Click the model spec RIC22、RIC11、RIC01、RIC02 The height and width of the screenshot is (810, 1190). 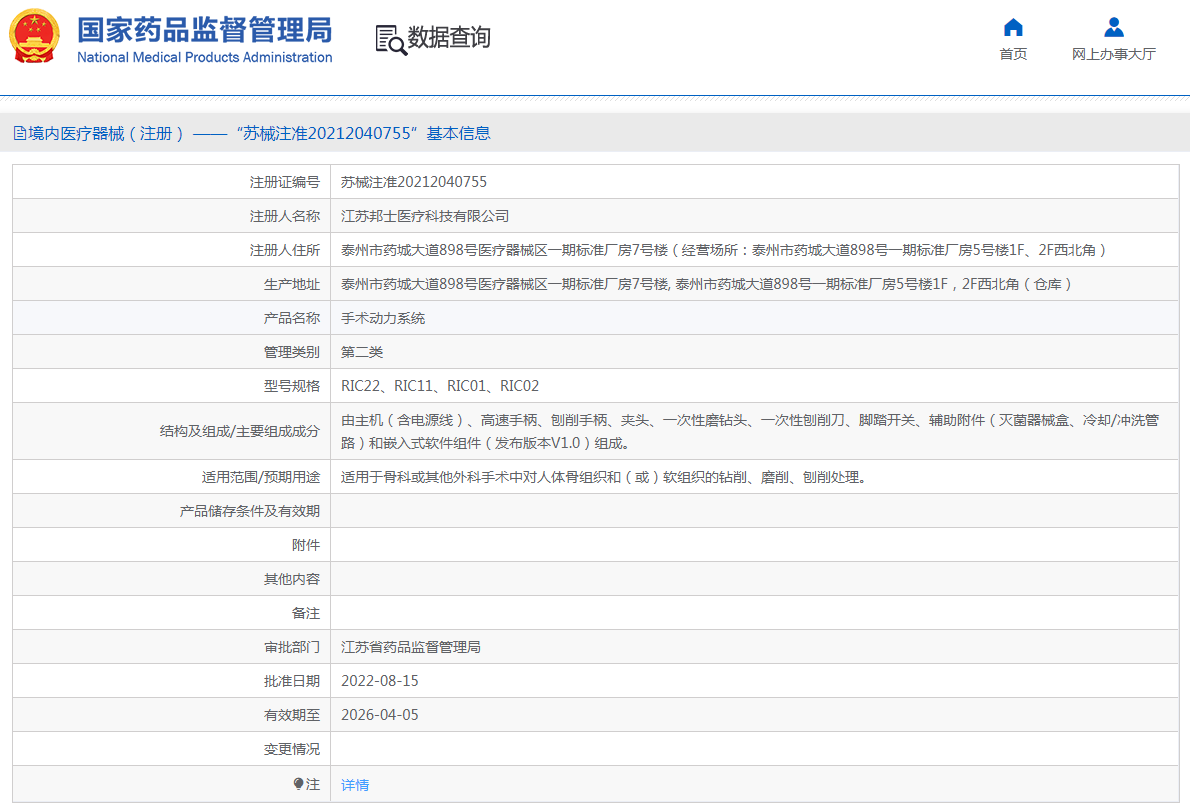point(440,386)
